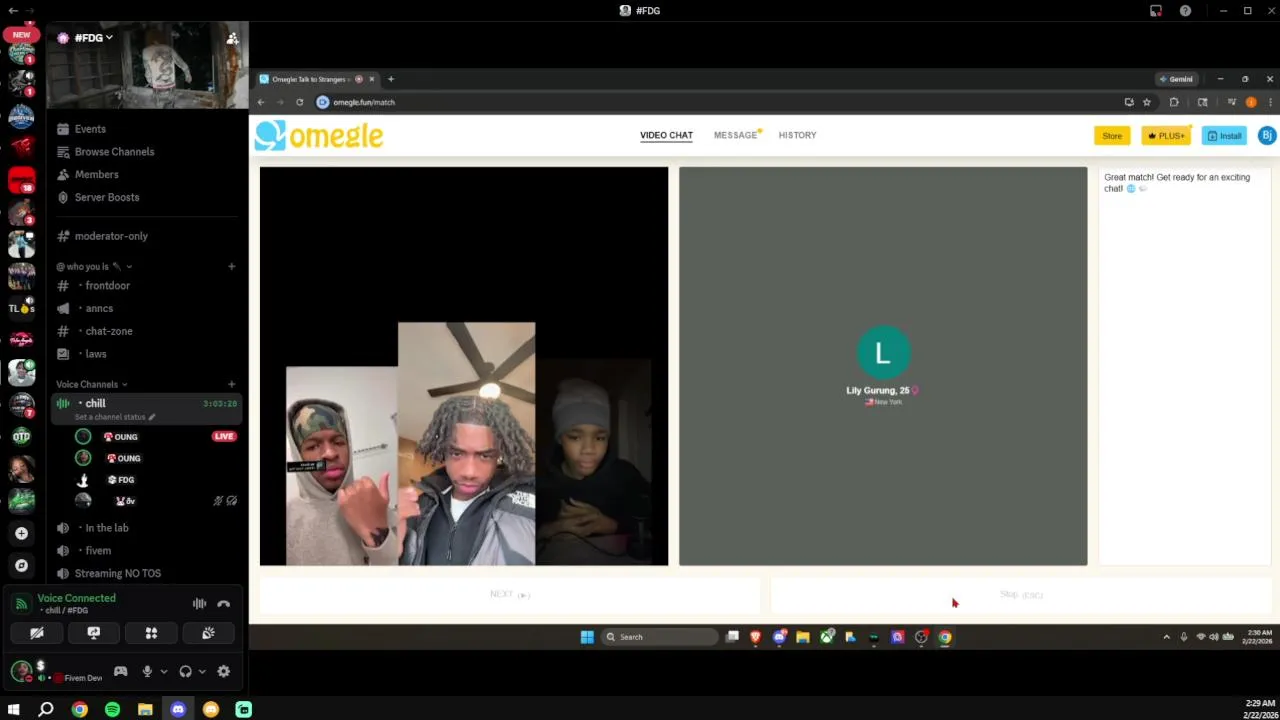Open Spotify from the bottom taskbar

(x=112, y=710)
